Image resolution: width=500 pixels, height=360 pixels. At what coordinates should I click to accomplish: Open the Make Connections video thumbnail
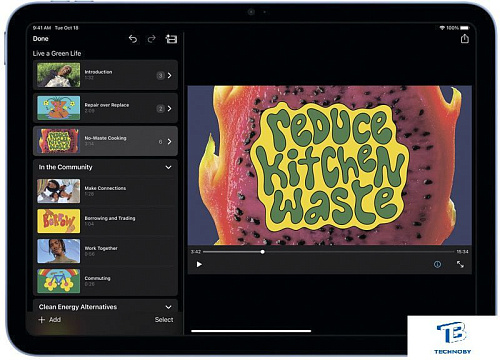59,191
